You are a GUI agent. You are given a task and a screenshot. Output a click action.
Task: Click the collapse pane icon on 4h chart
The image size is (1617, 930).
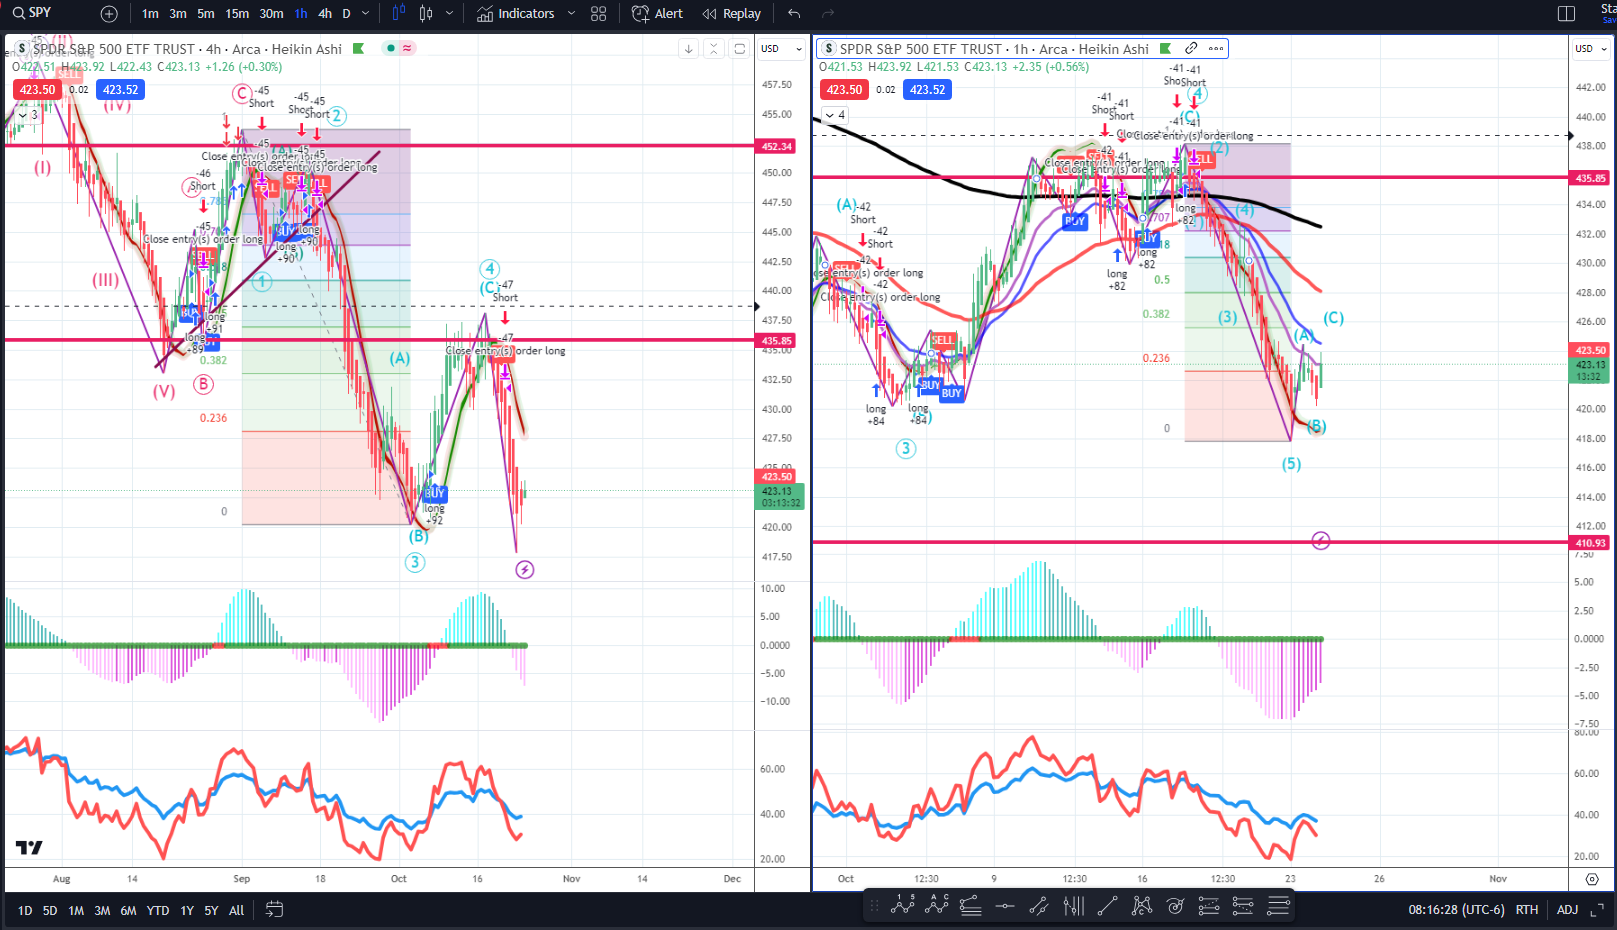[713, 48]
